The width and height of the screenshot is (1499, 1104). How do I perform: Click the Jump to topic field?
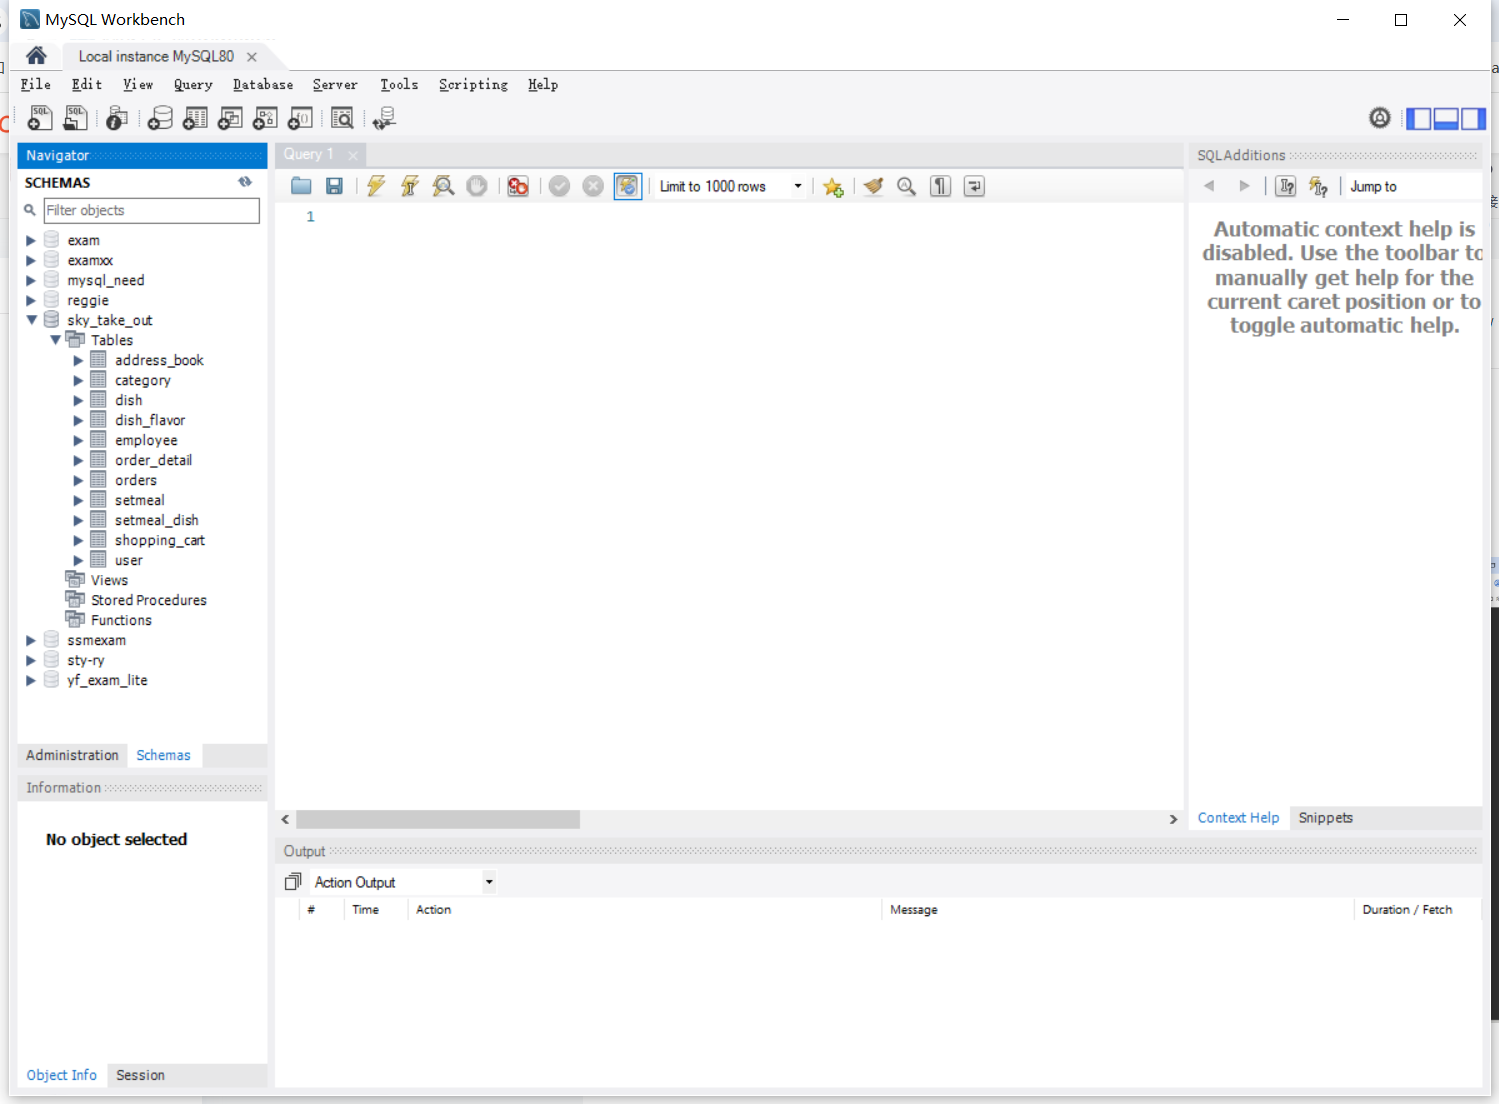coord(1412,186)
